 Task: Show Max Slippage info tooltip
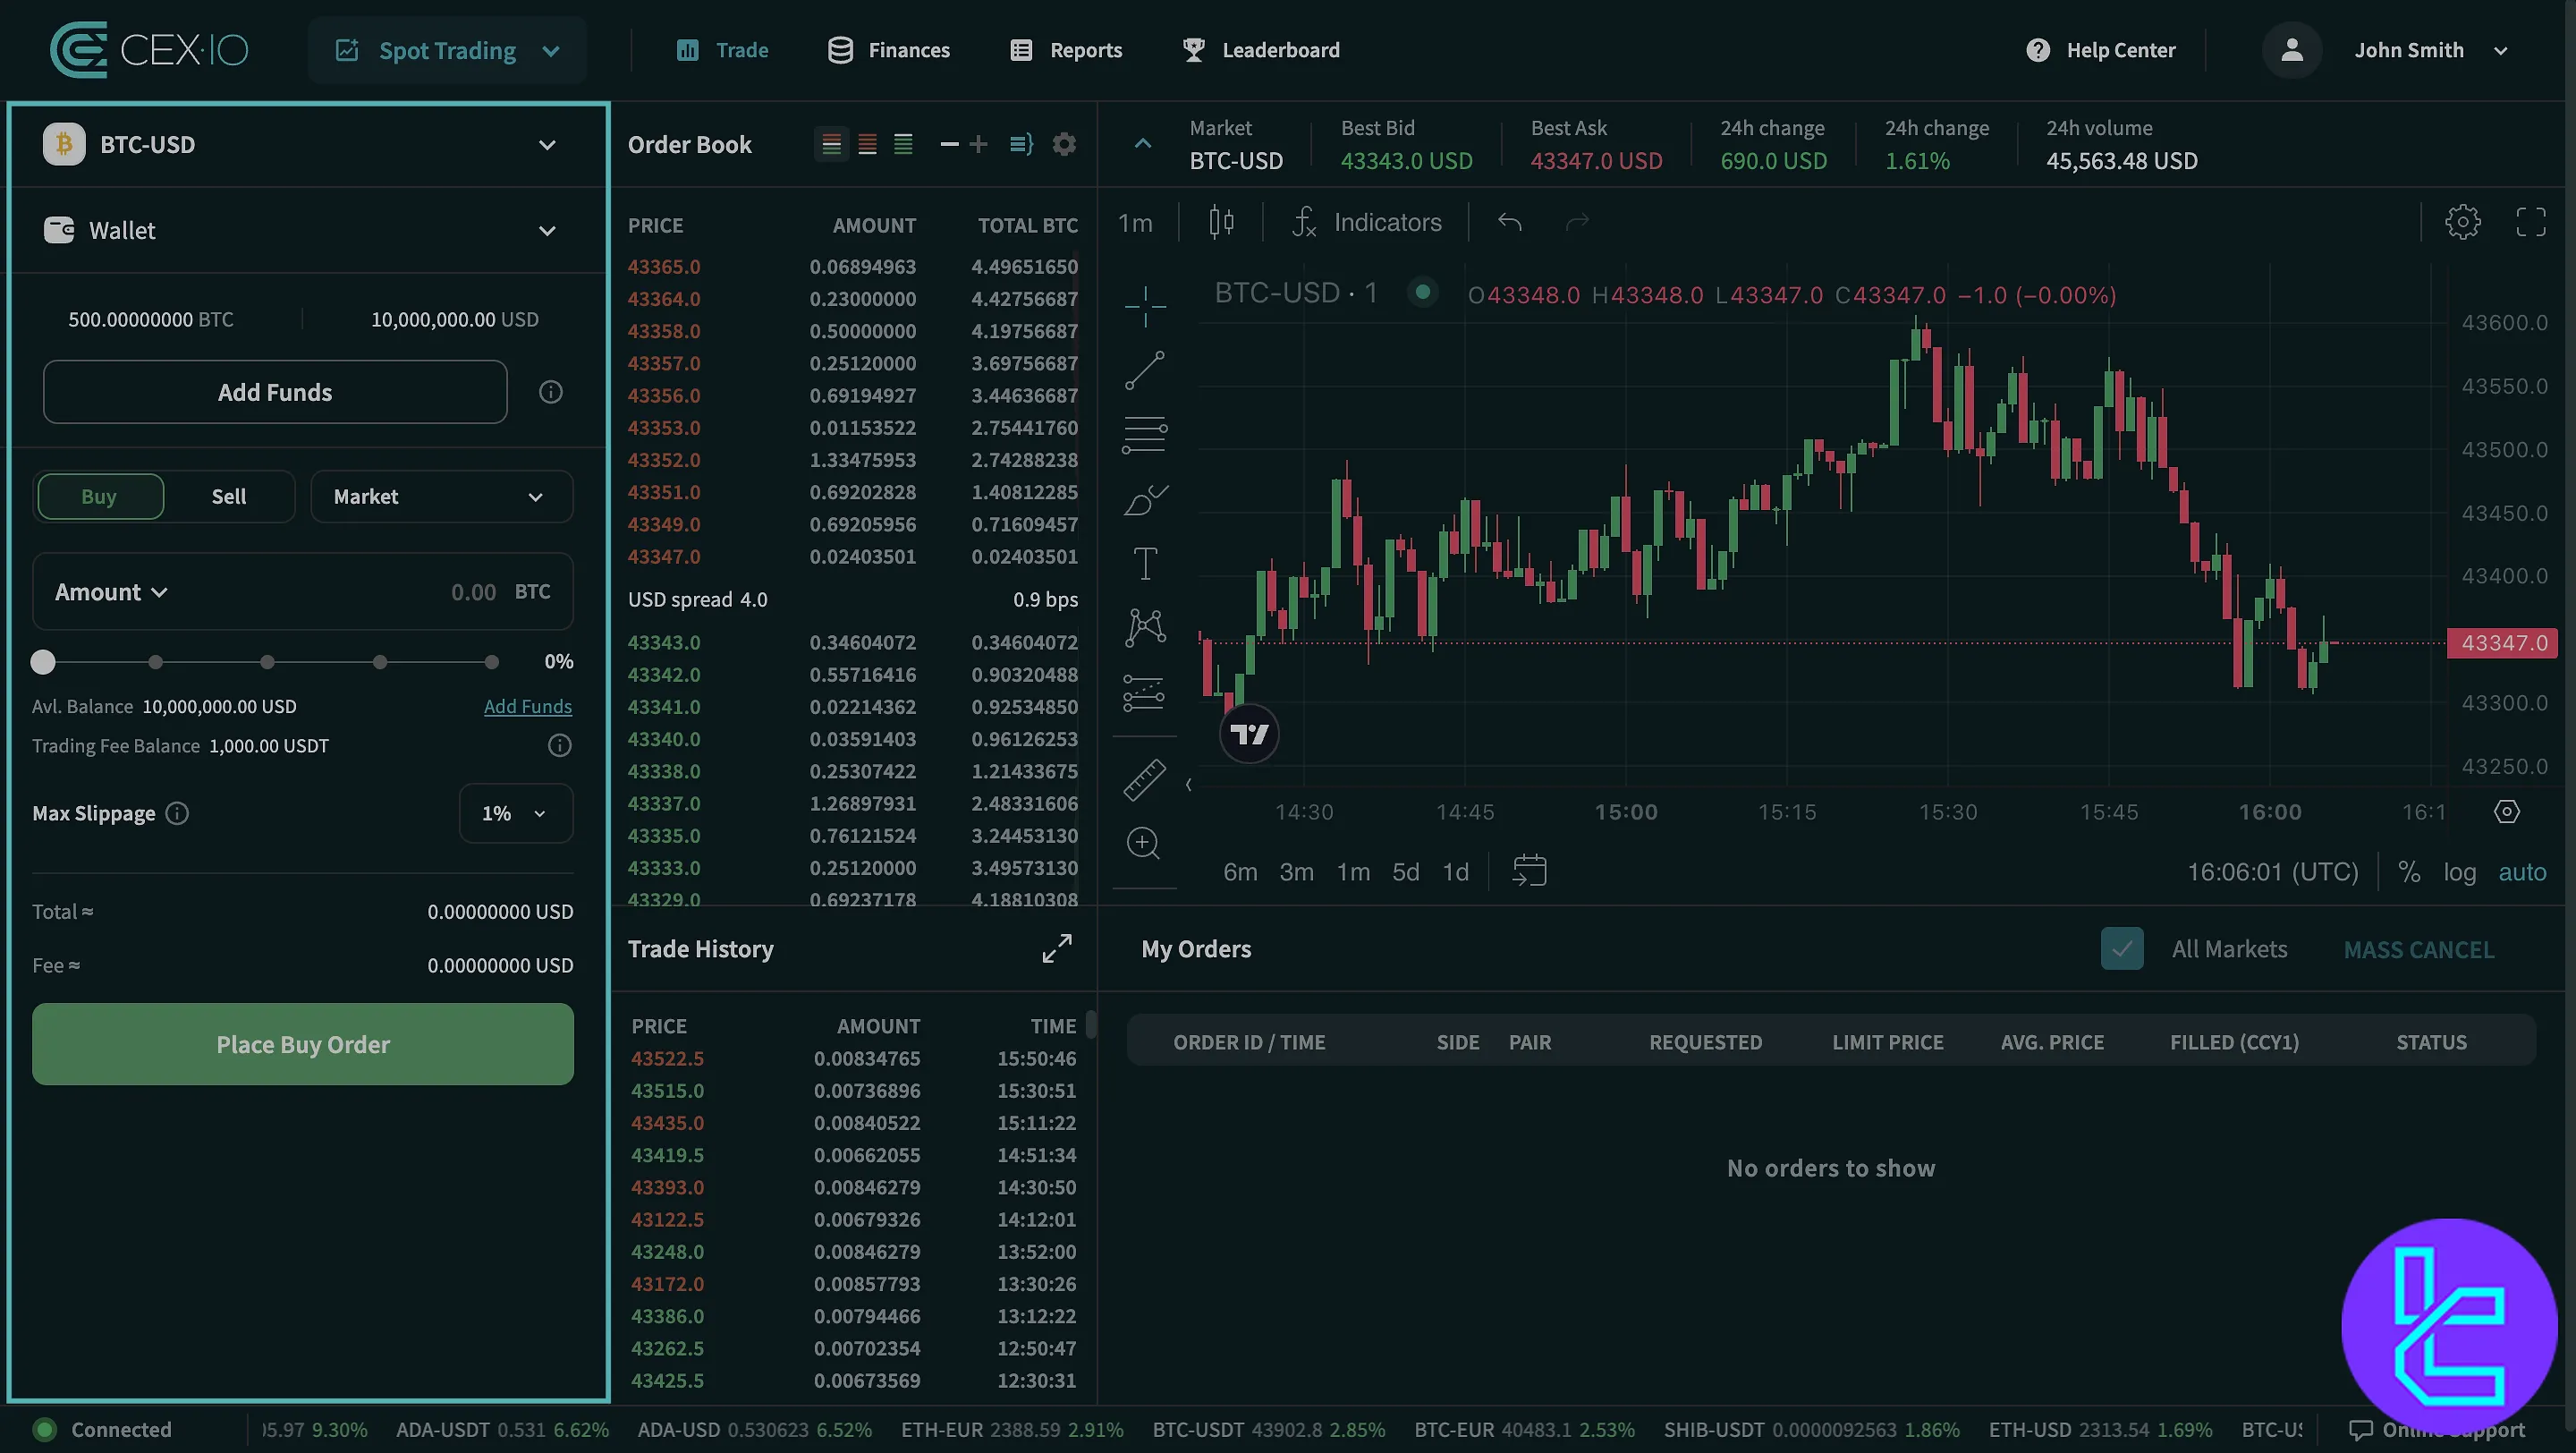tap(177, 813)
